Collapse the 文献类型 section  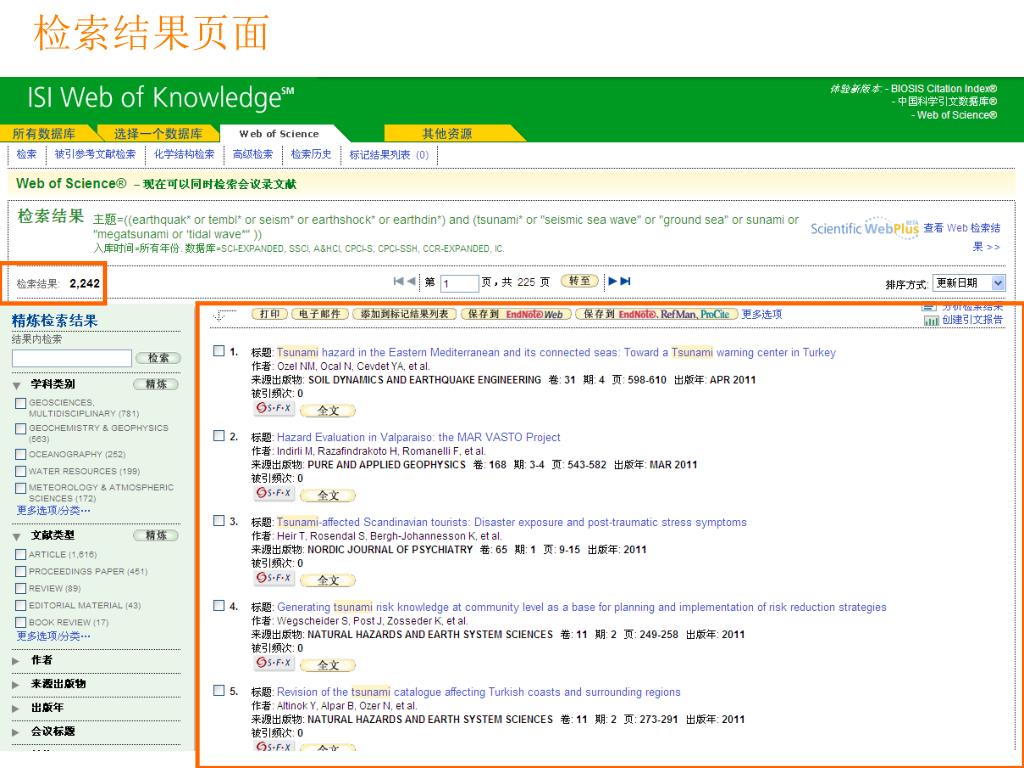(17, 537)
